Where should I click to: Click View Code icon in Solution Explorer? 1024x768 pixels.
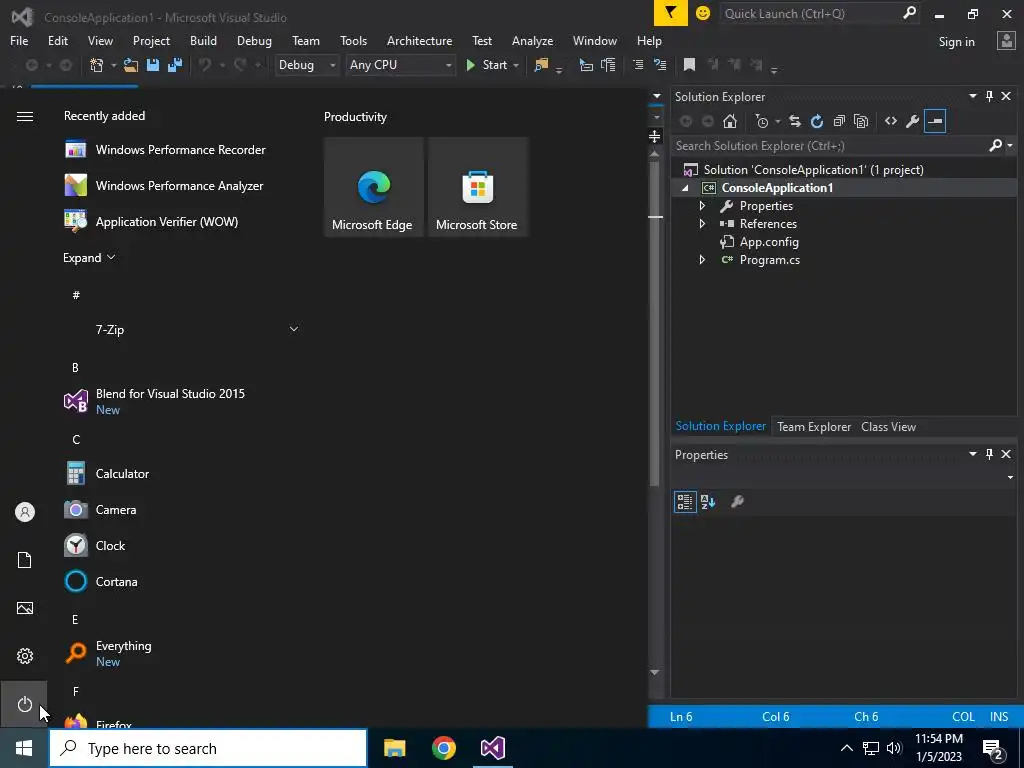[x=891, y=121]
